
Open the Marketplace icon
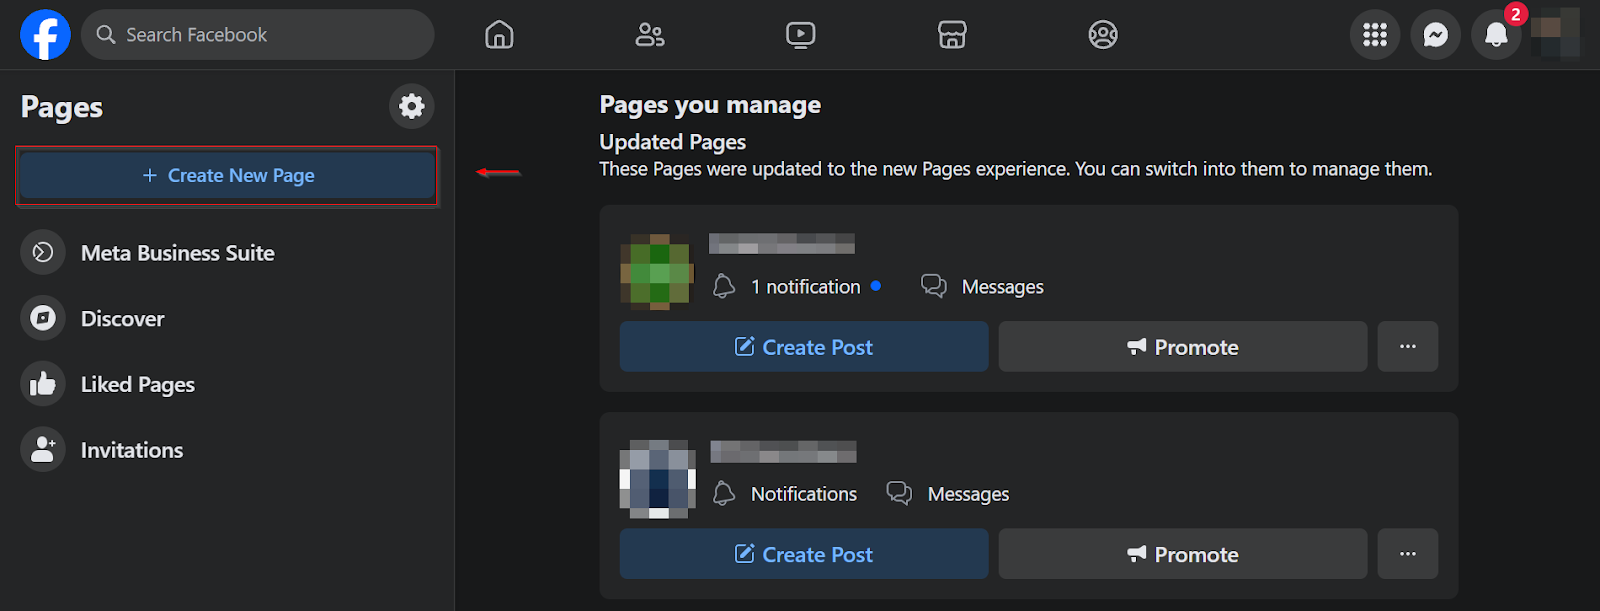pos(952,35)
